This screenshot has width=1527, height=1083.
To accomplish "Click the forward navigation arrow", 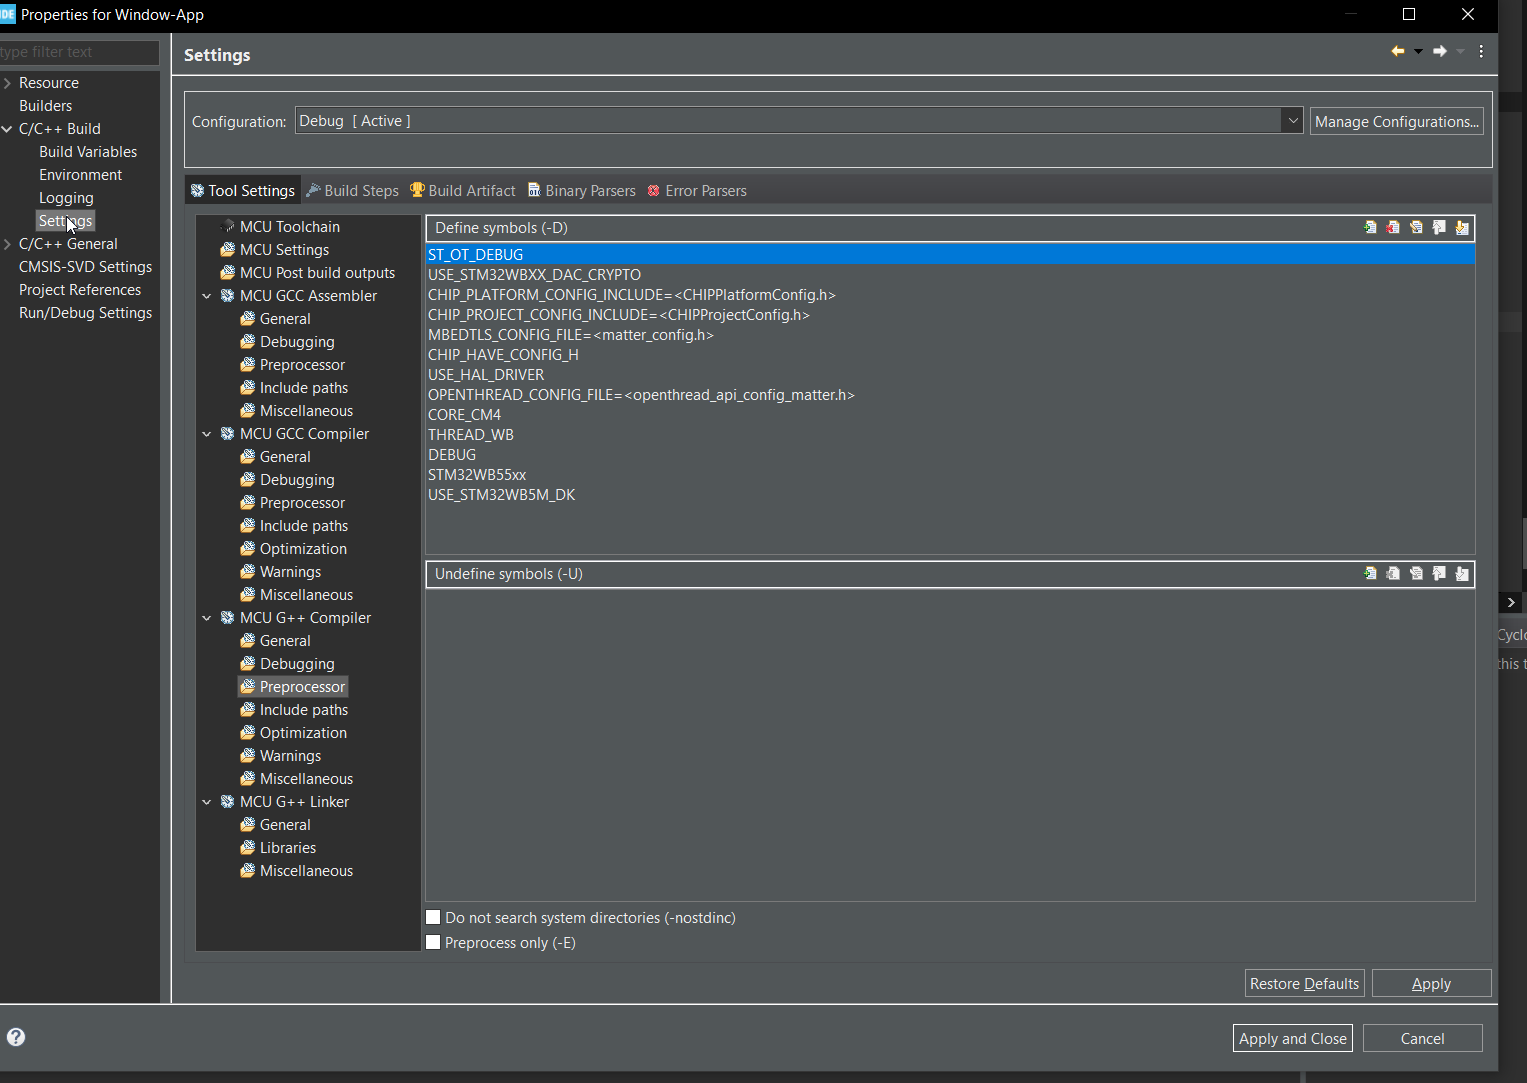I will (x=1438, y=51).
